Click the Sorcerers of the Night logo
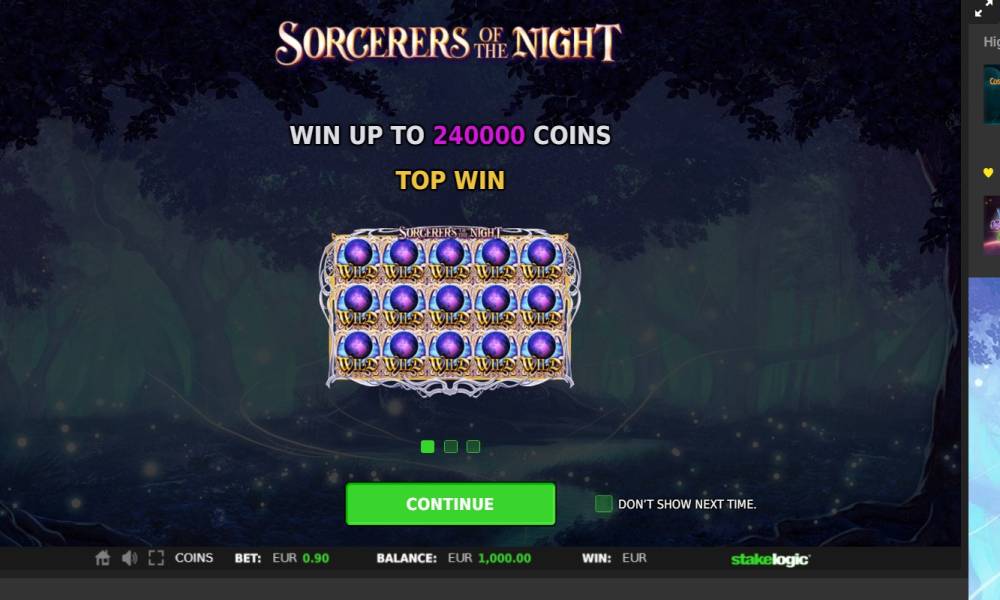1000x600 pixels. [448, 43]
